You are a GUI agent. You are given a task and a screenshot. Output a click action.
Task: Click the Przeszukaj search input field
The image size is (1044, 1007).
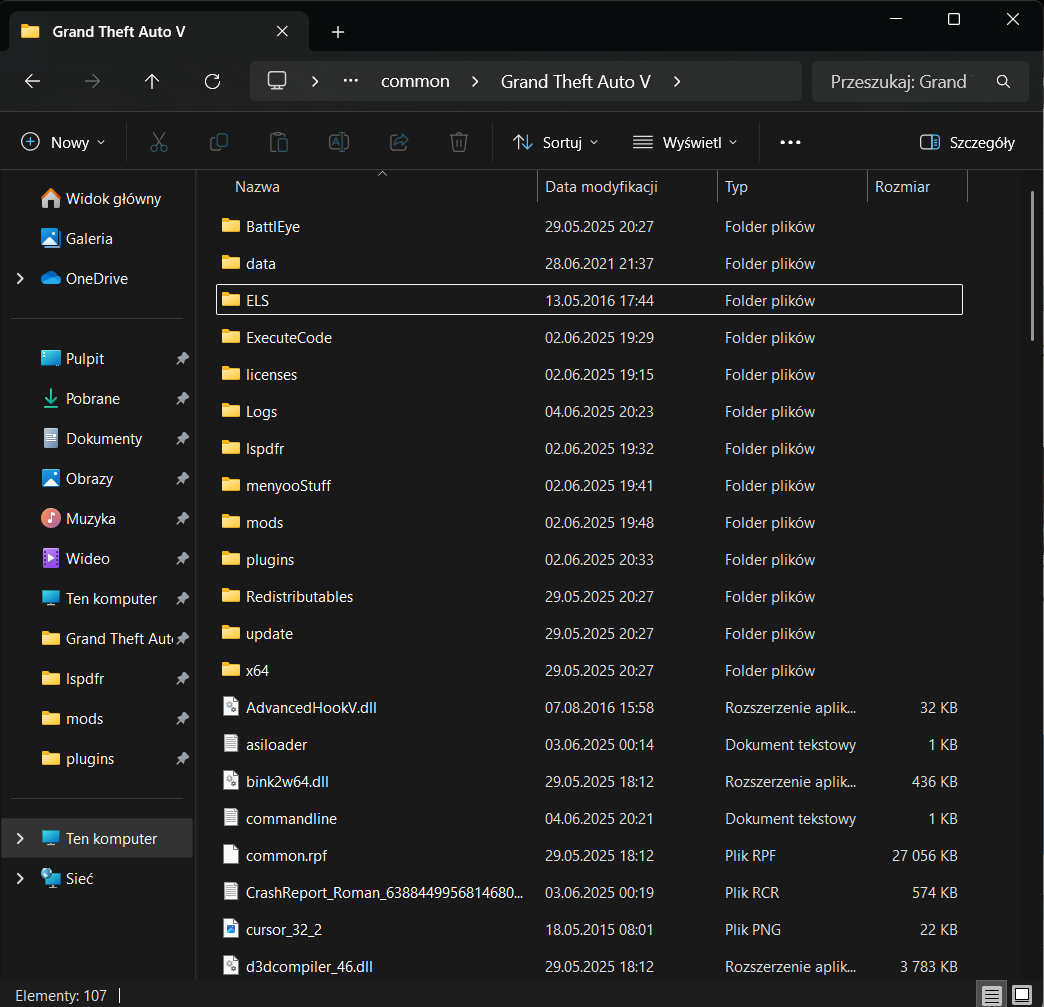click(x=900, y=82)
